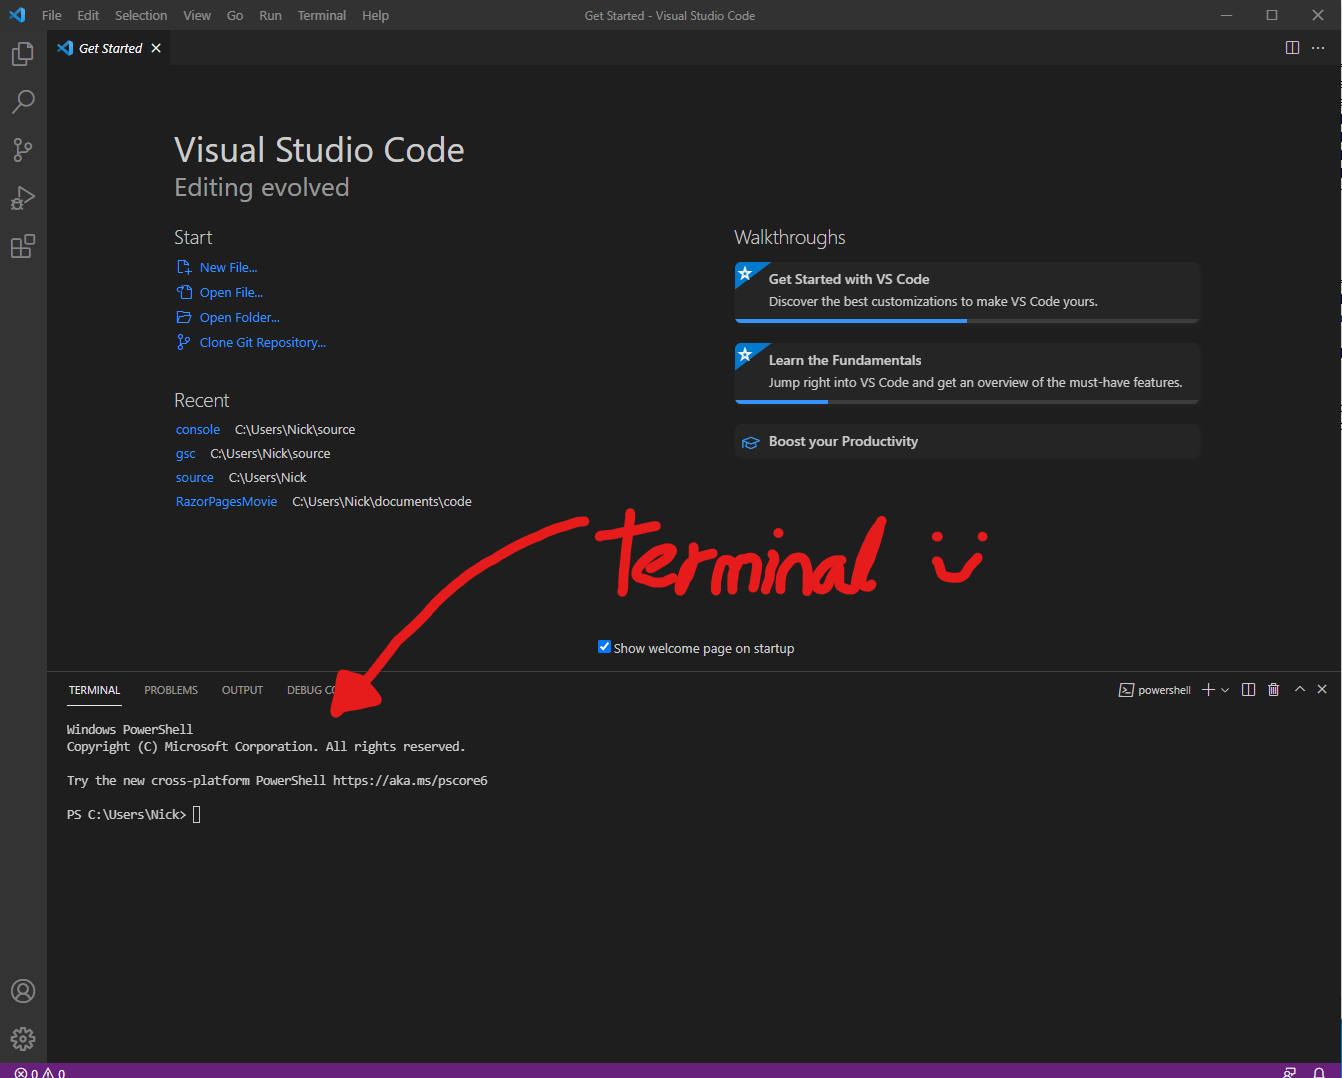Switch to the TERMINAL panel tab
The image size is (1342, 1078).
94,690
